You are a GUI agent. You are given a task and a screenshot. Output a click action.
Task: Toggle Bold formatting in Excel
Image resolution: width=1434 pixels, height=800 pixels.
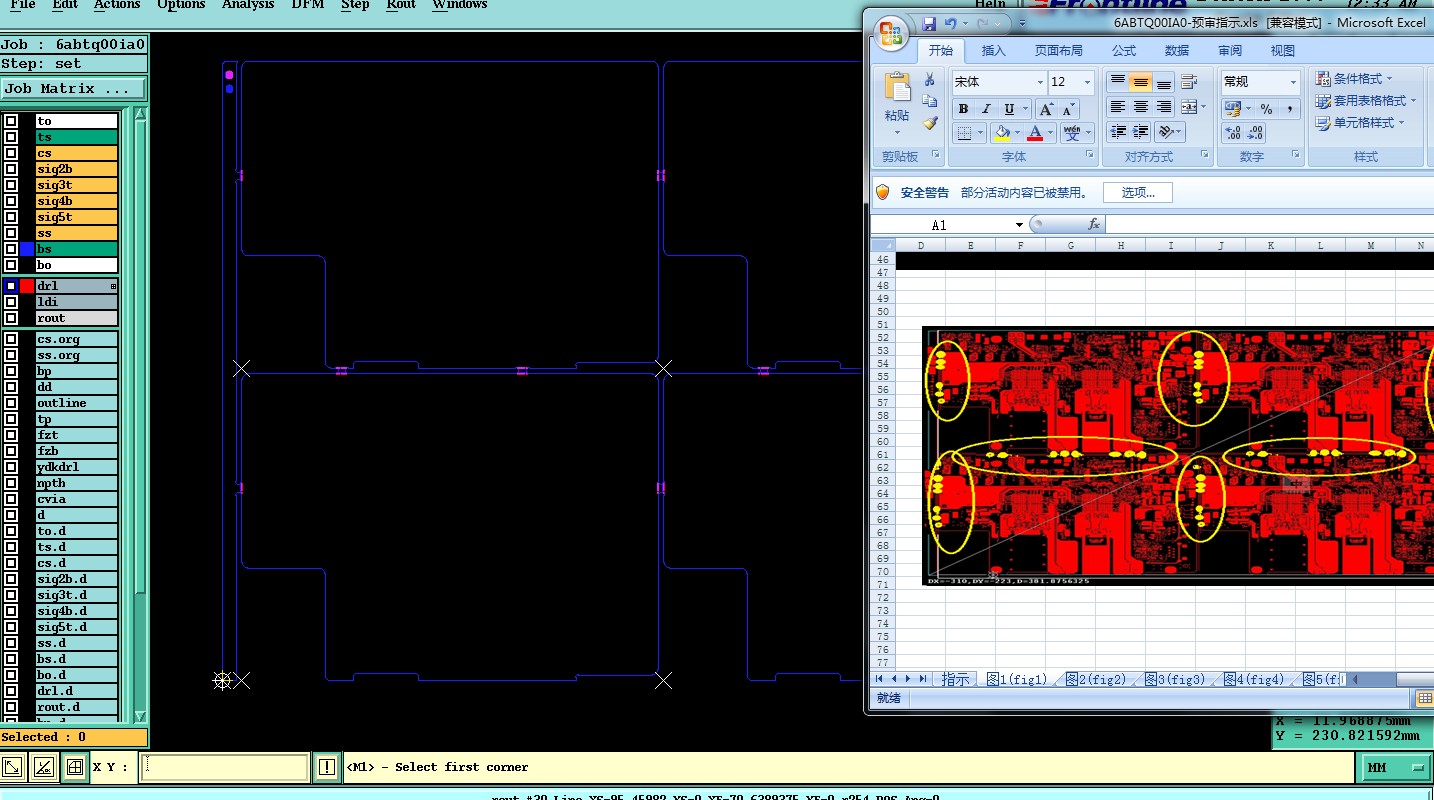click(963, 109)
